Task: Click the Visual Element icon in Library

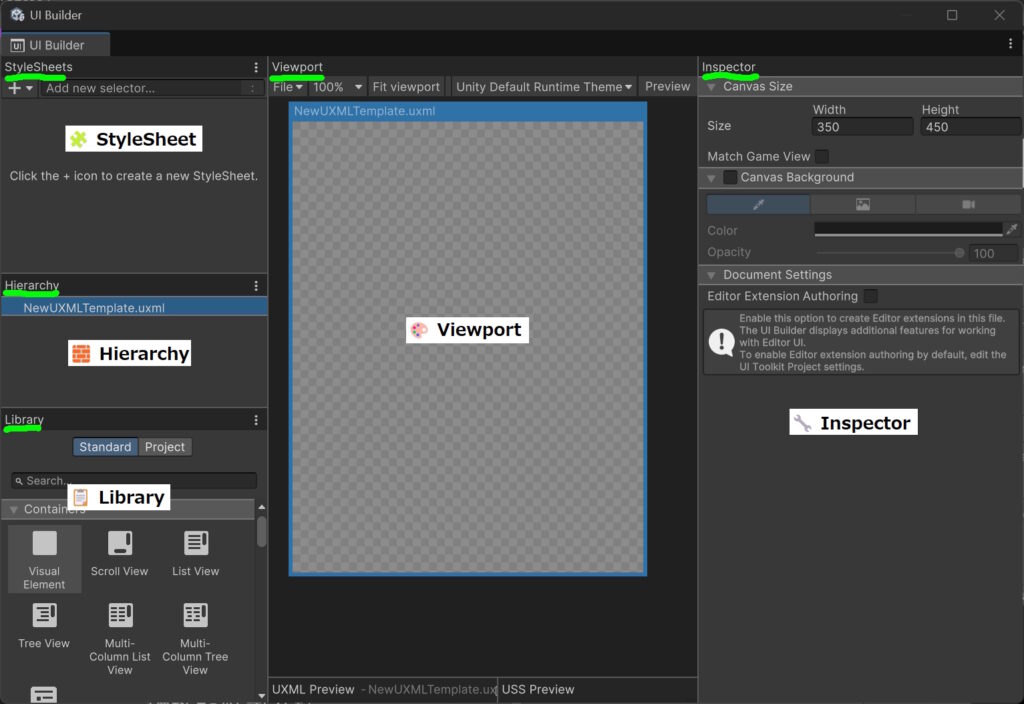Action: (x=44, y=543)
